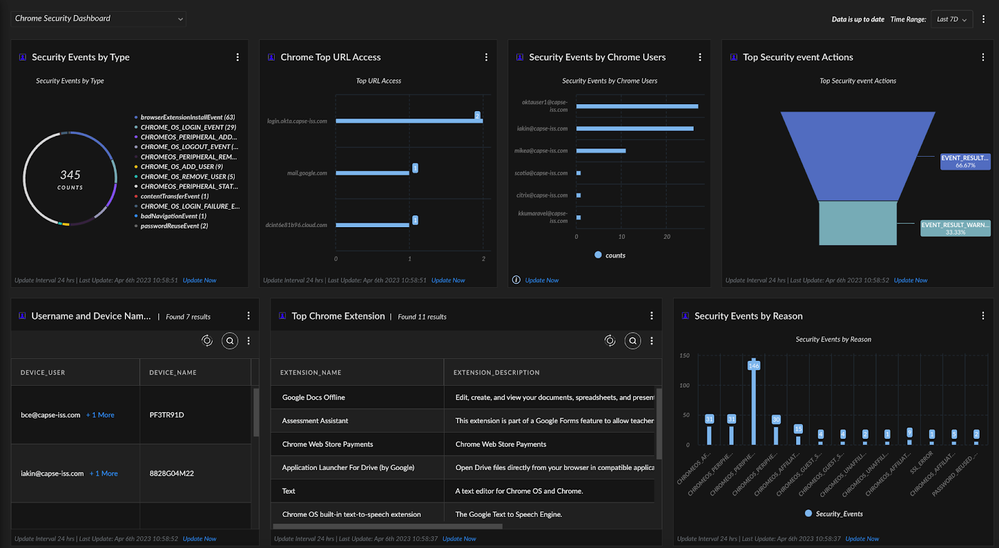Image resolution: width=999 pixels, height=548 pixels.
Task: Click the info icon beside Security Events by Reason
Action: (686, 316)
